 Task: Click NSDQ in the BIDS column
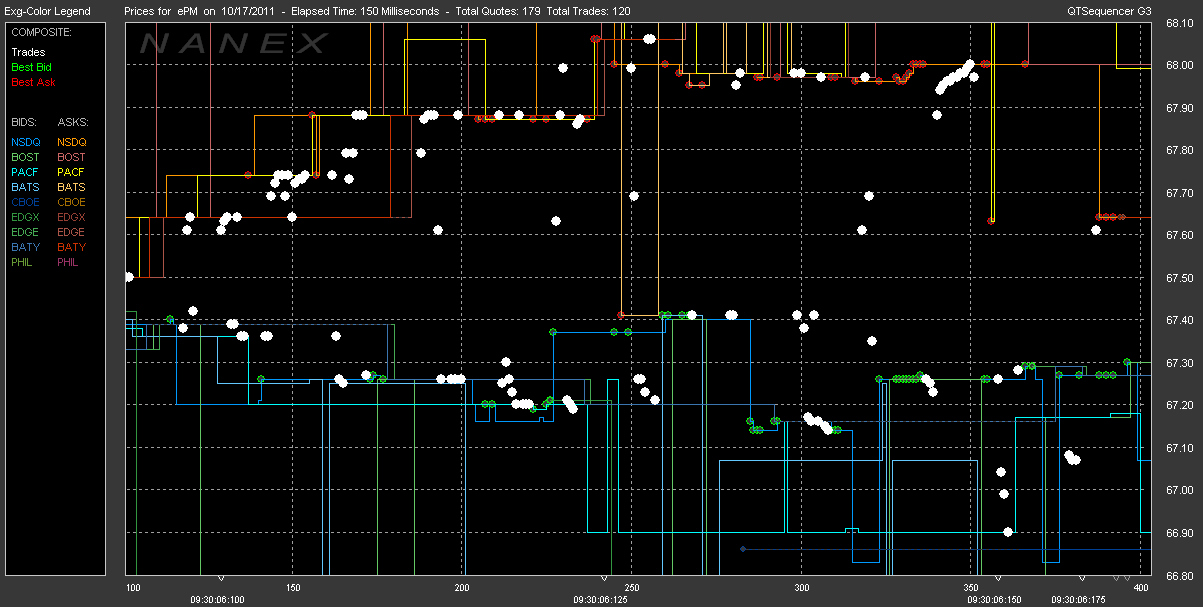pyautogui.click(x=25, y=142)
